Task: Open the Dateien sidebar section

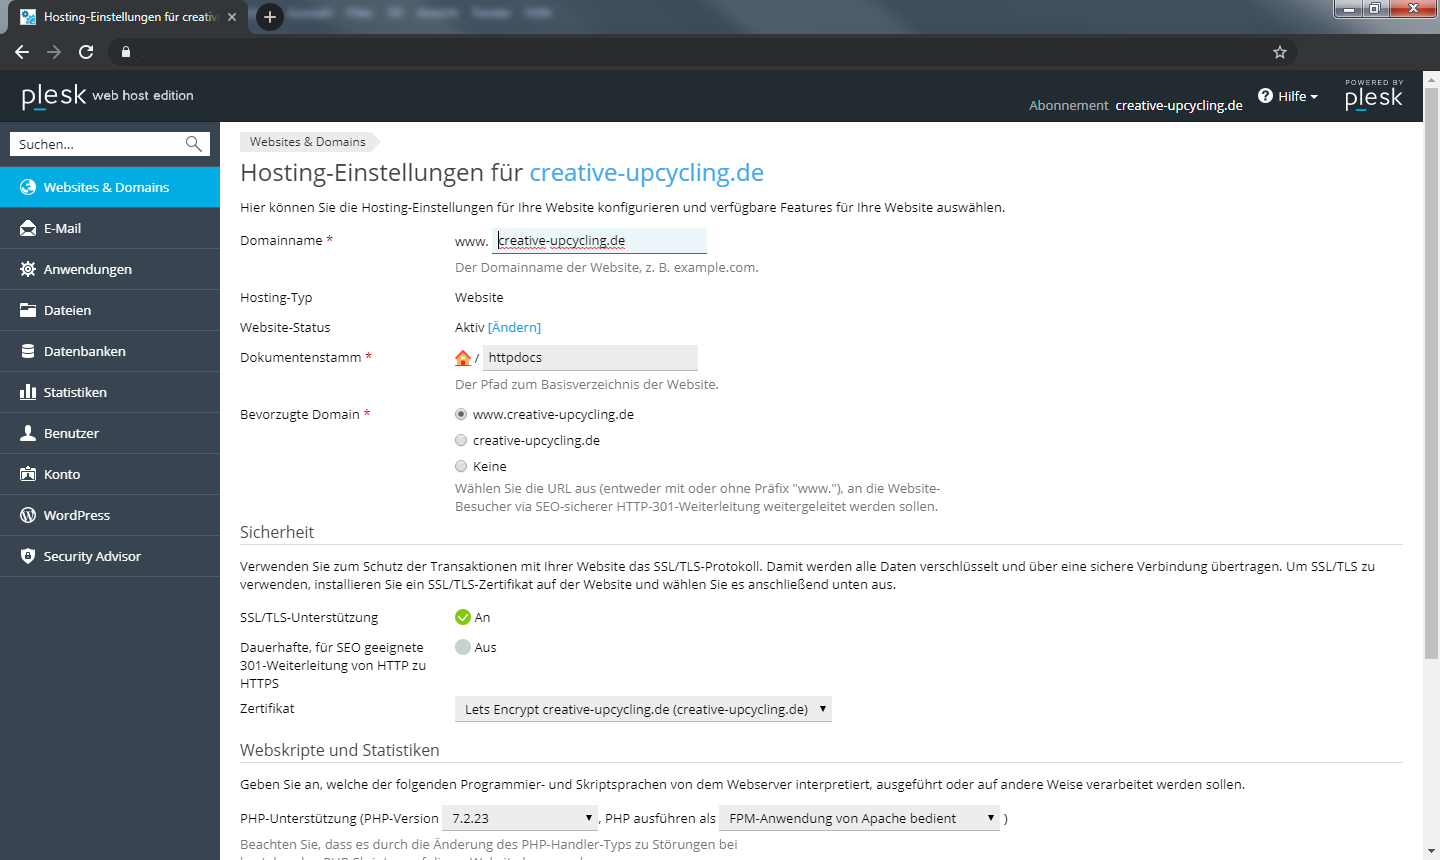Action: click(x=110, y=310)
